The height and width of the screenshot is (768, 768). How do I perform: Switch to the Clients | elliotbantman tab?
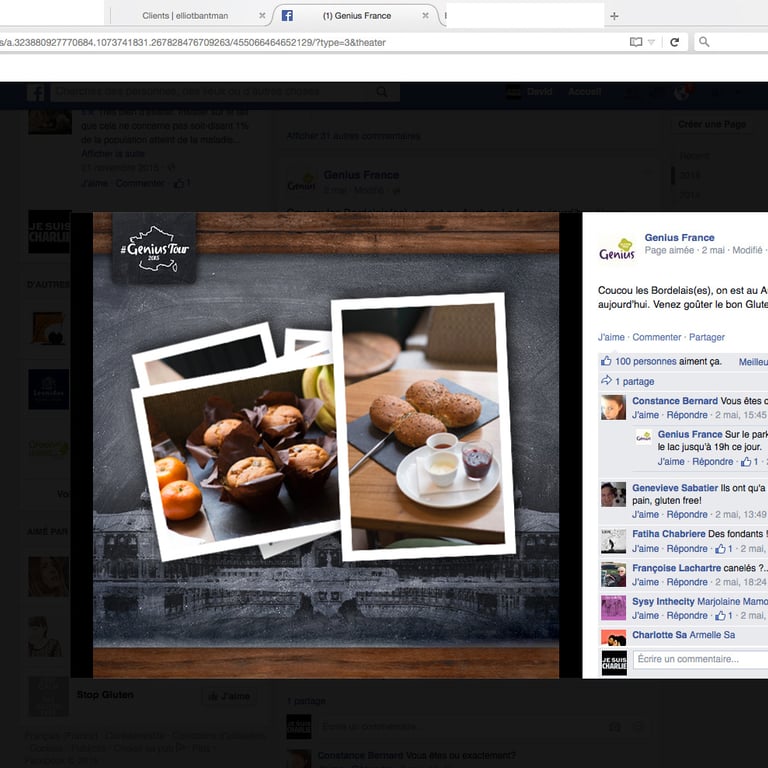[x=185, y=16]
